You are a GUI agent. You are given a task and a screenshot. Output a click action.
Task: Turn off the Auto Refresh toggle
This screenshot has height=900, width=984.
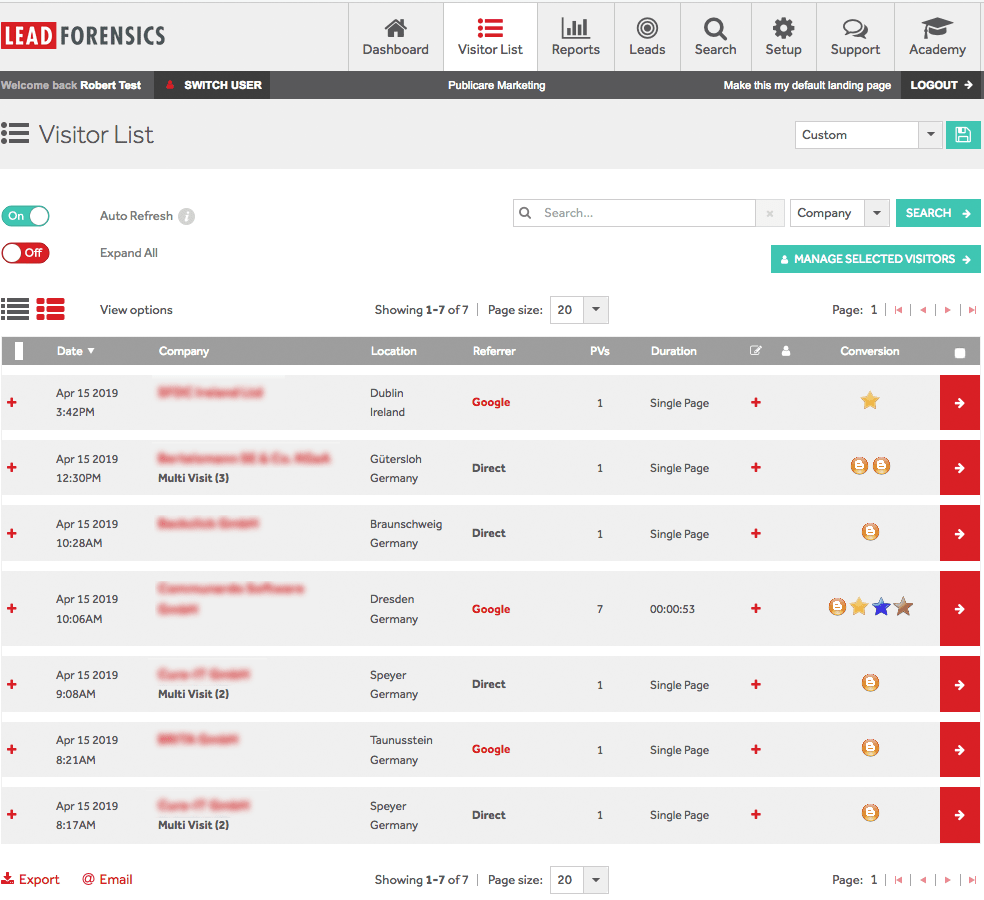click(x=25, y=215)
